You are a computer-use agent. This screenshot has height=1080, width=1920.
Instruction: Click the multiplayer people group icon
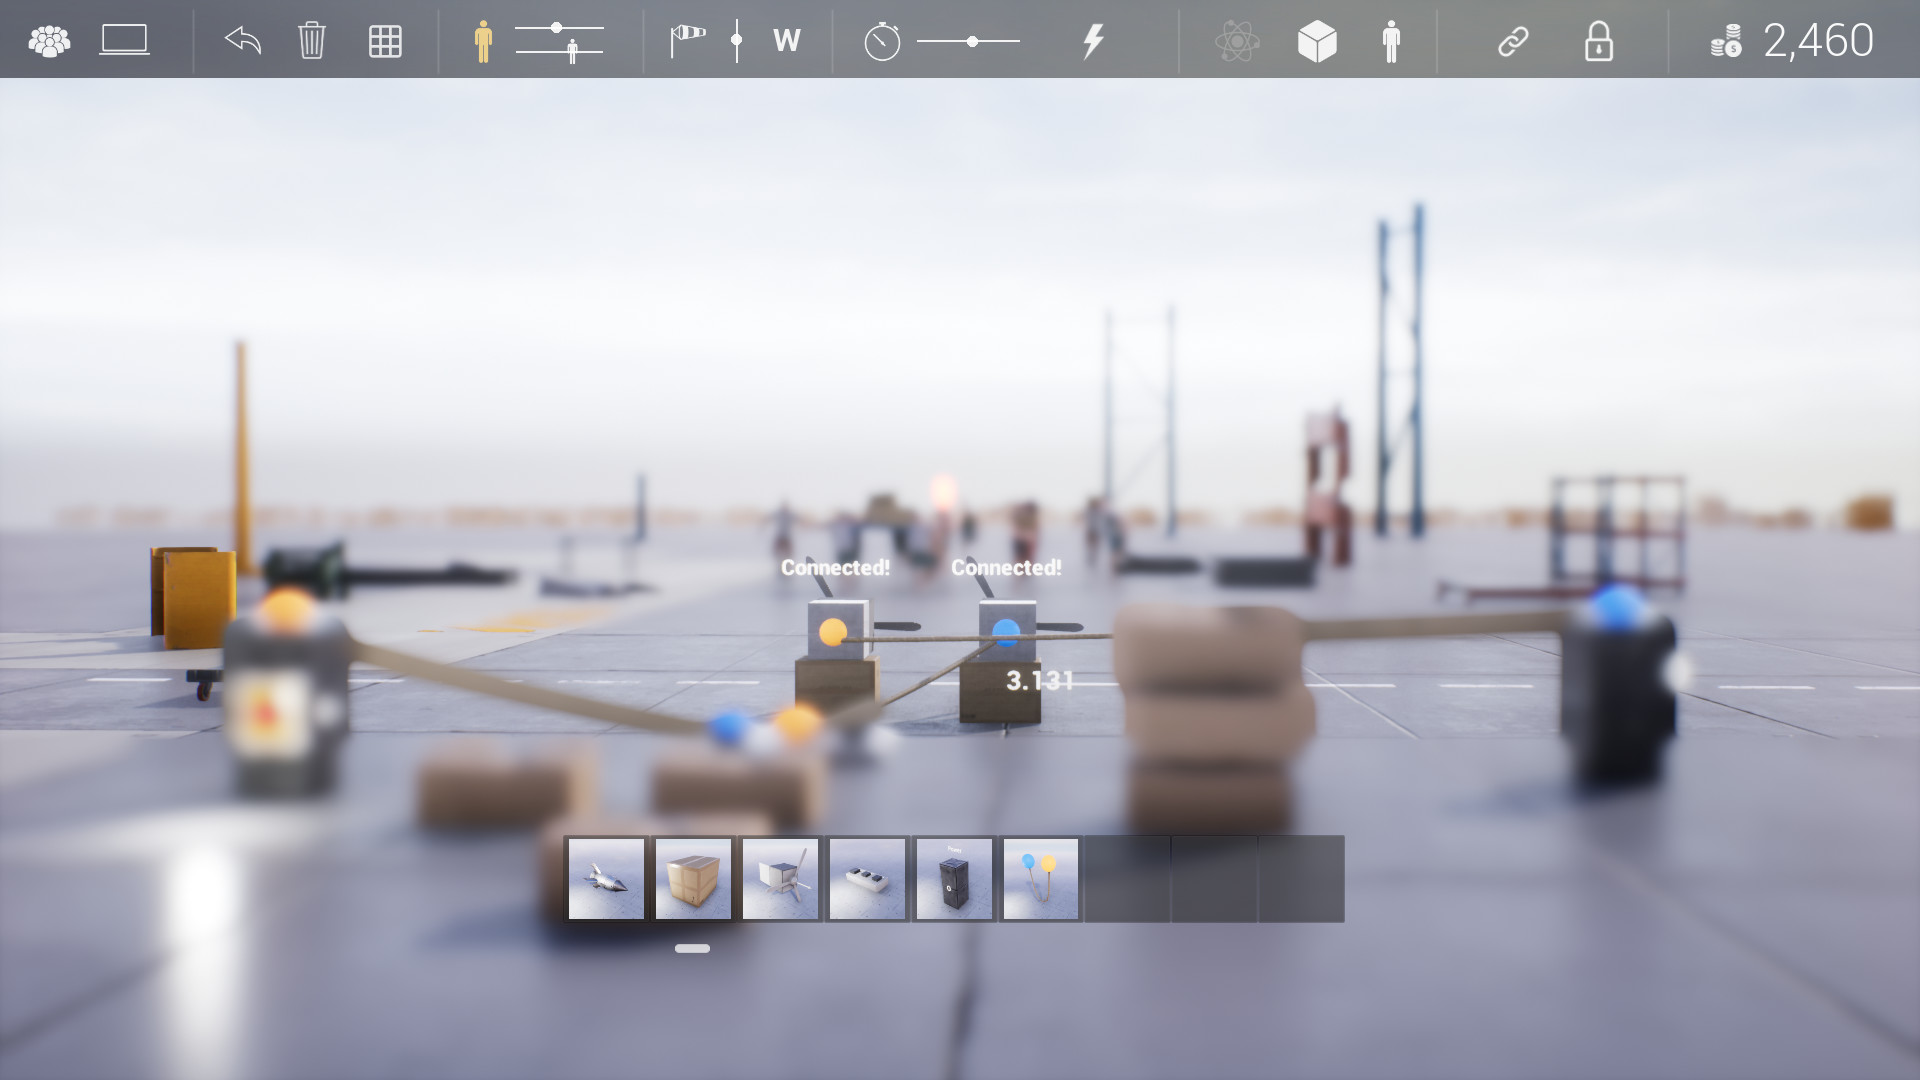[x=49, y=41]
